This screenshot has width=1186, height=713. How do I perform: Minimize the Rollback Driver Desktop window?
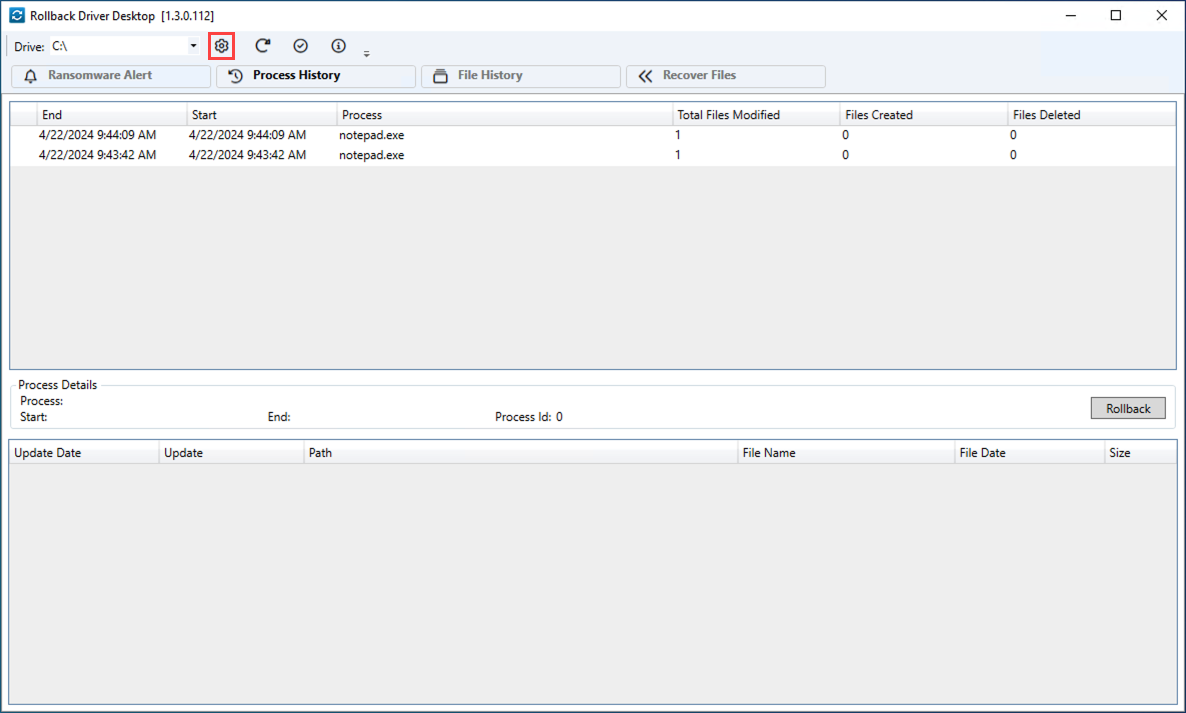click(1071, 15)
